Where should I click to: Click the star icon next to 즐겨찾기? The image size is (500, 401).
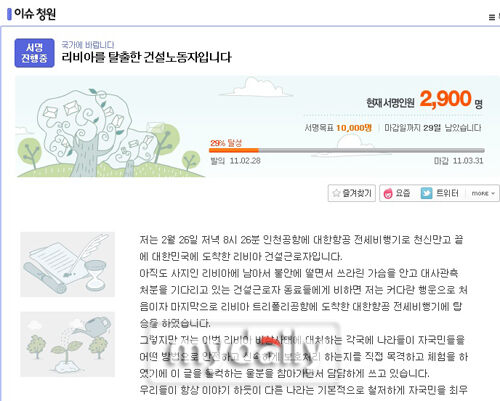coord(336,193)
